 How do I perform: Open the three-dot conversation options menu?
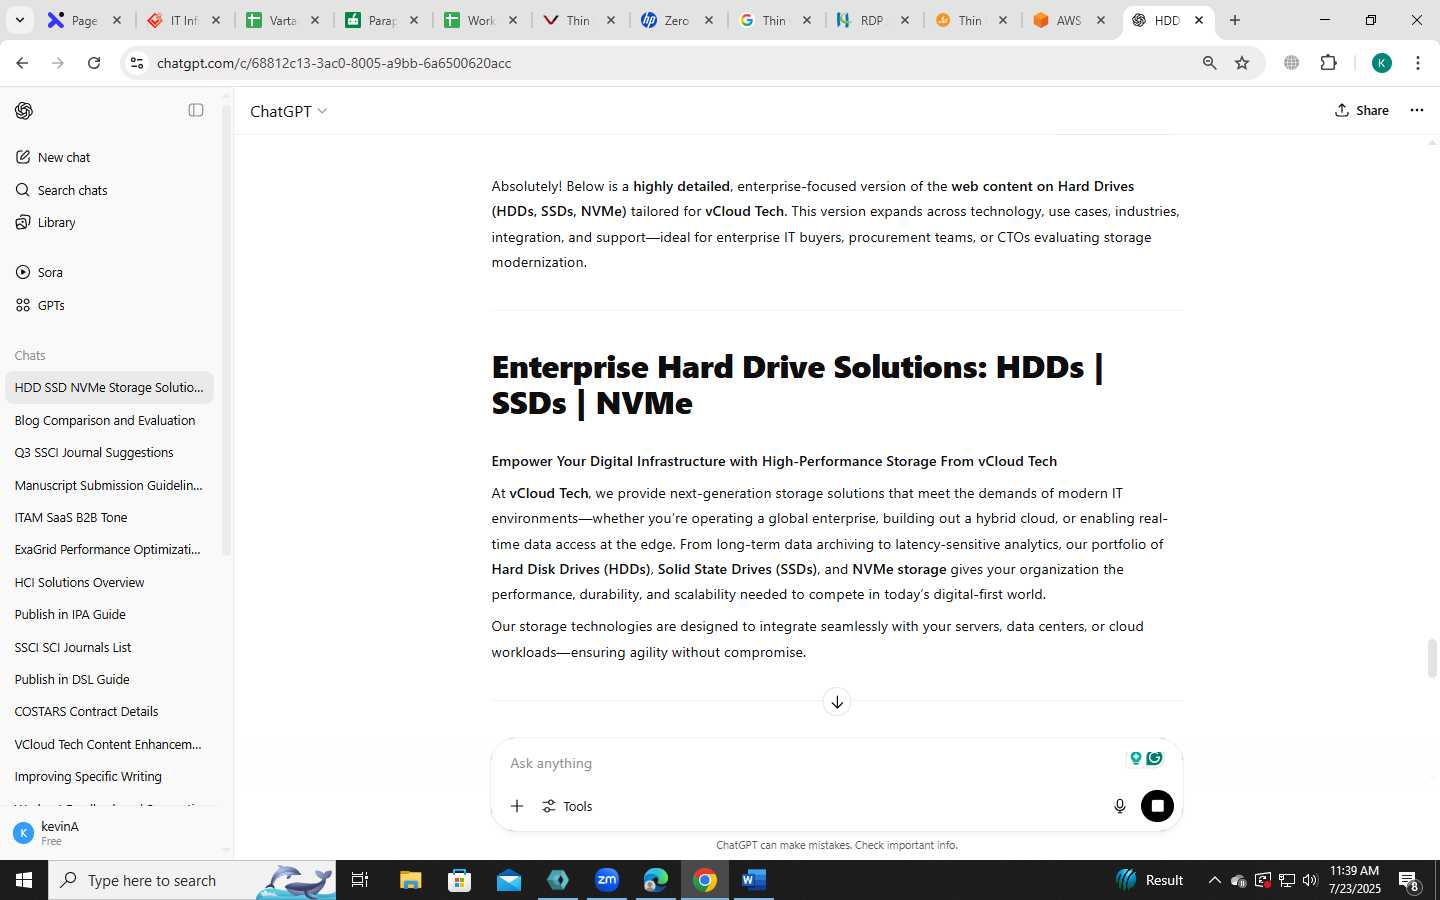point(1416,110)
